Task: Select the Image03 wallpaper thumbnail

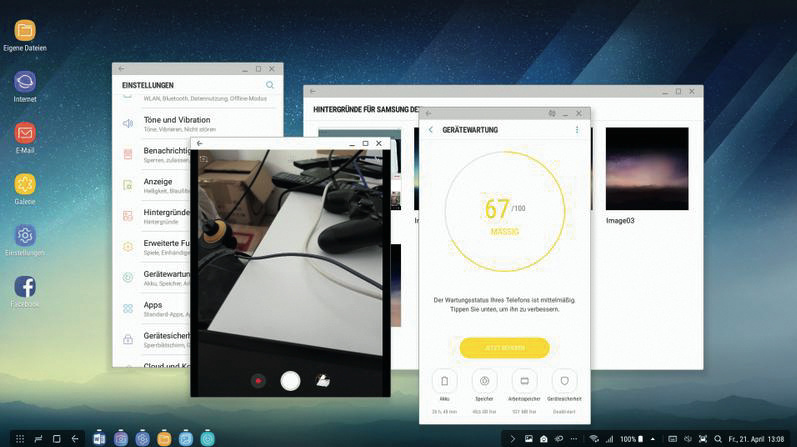Action: [x=647, y=168]
